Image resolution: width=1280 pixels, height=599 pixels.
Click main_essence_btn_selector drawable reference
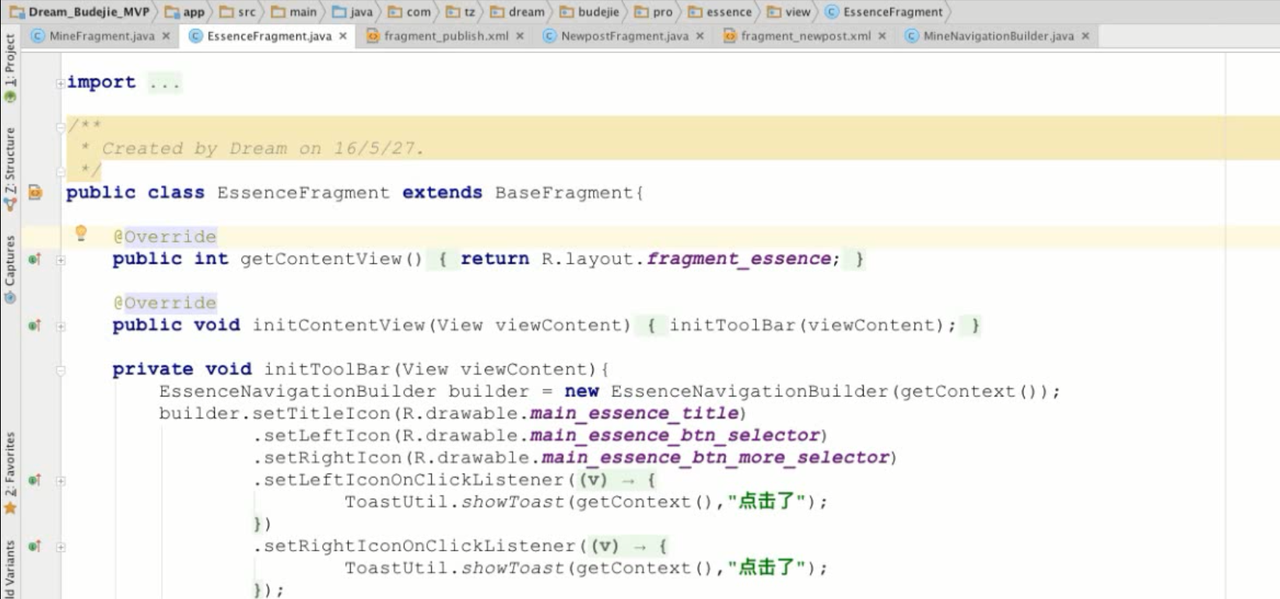pyautogui.click(x=675, y=436)
